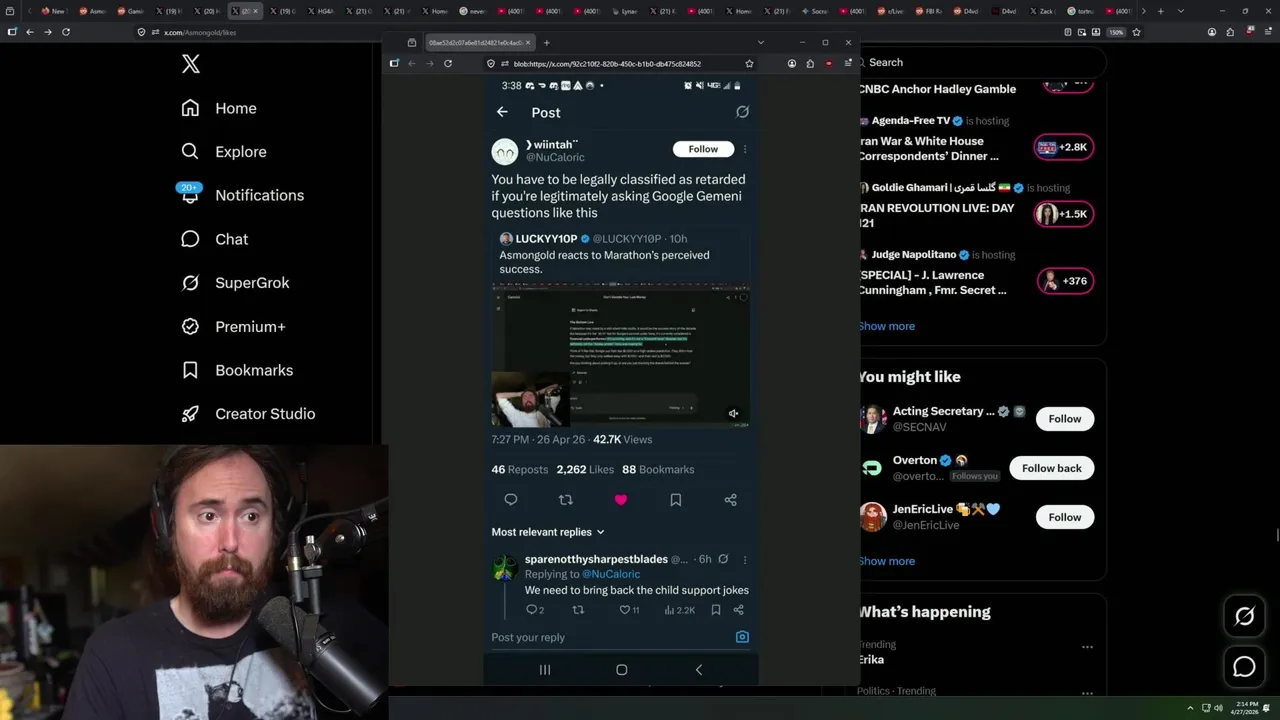Open more options on sparenotthysharpestblades reply
1280x720 pixels.
pyautogui.click(x=745, y=560)
